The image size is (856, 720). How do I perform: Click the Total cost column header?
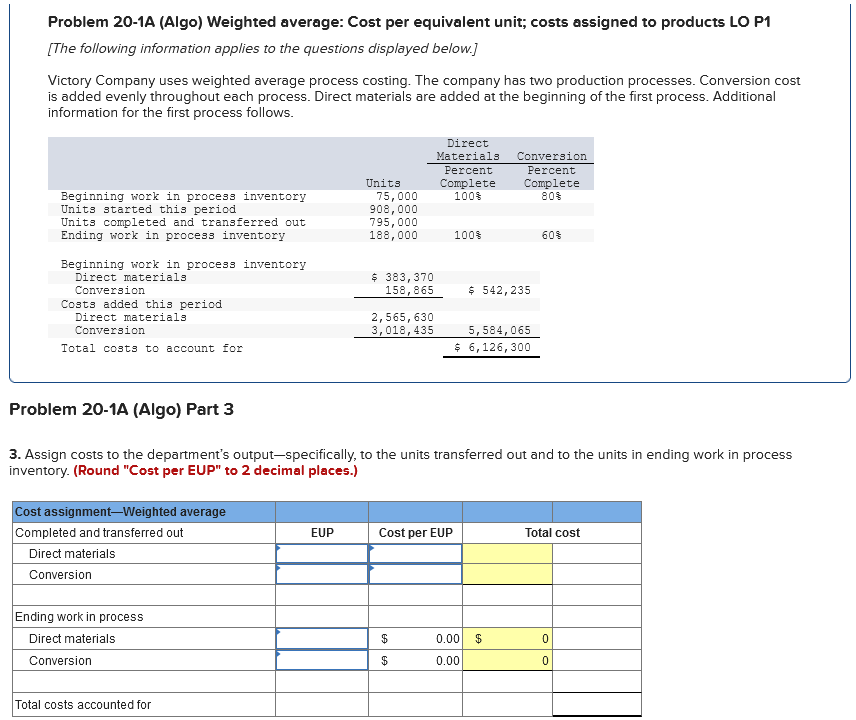550,532
